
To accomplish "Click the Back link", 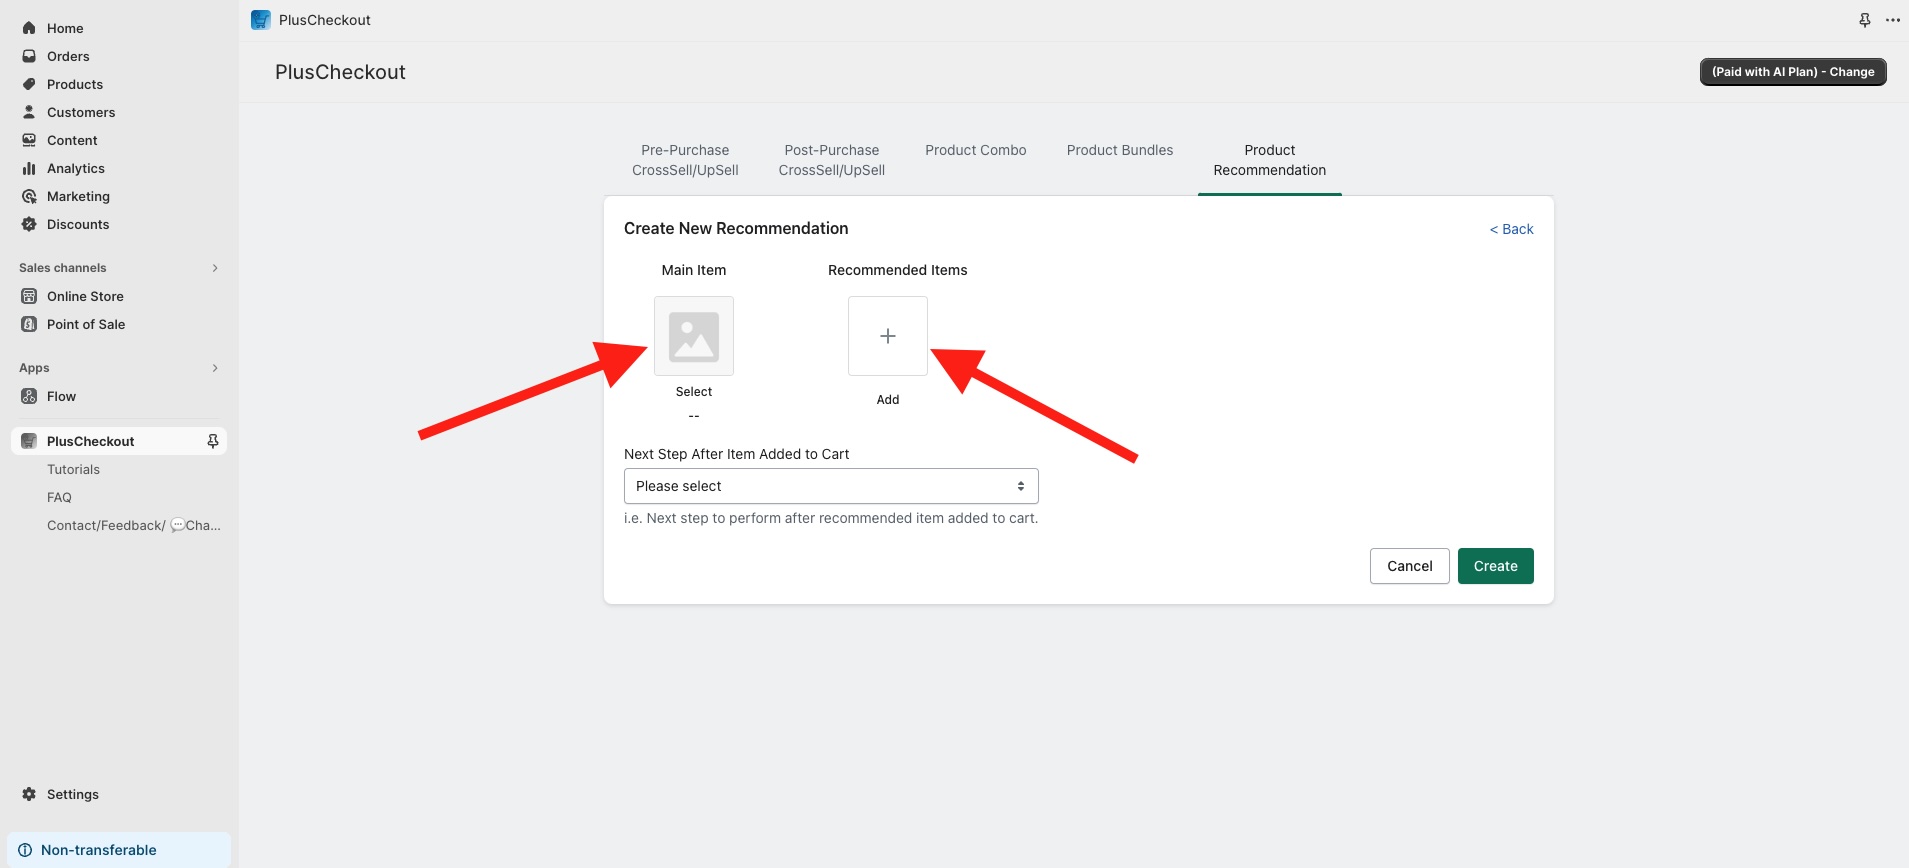I will click(x=1511, y=229).
